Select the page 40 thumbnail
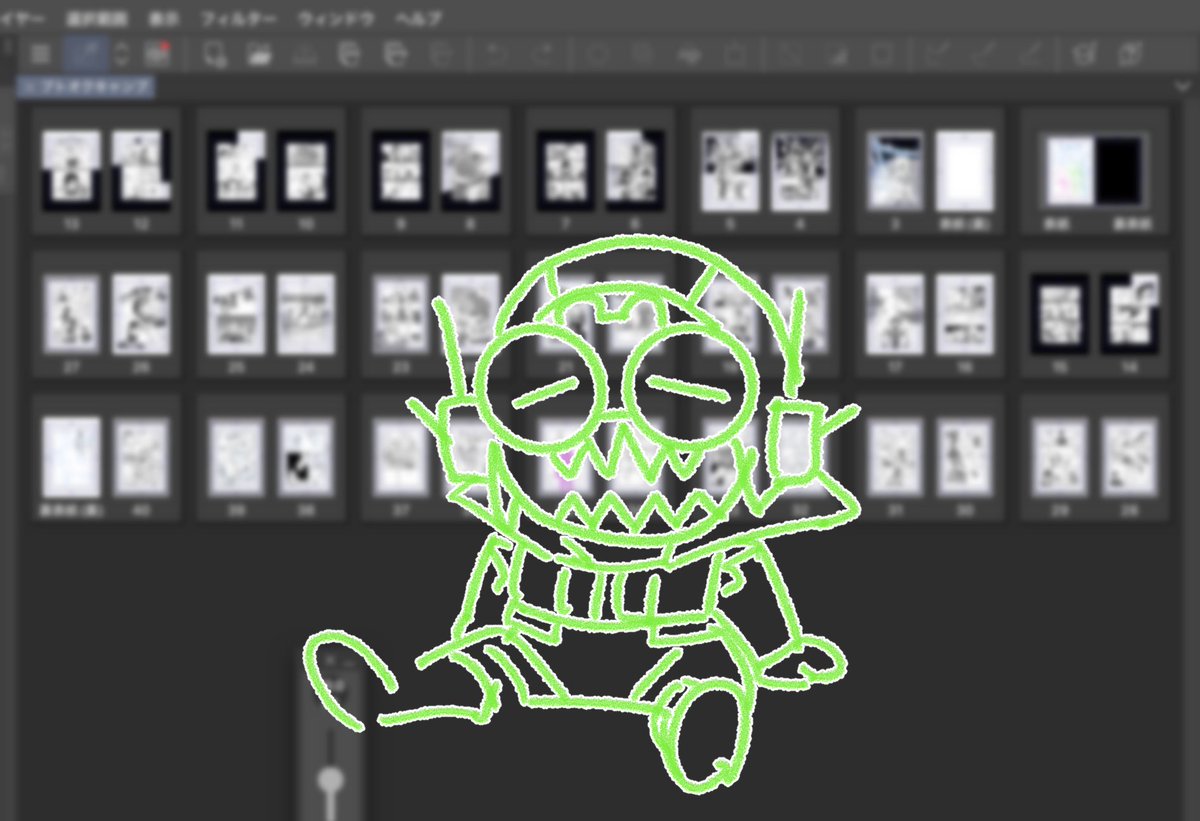The height and width of the screenshot is (821, 1200). (x=141, y=457)
